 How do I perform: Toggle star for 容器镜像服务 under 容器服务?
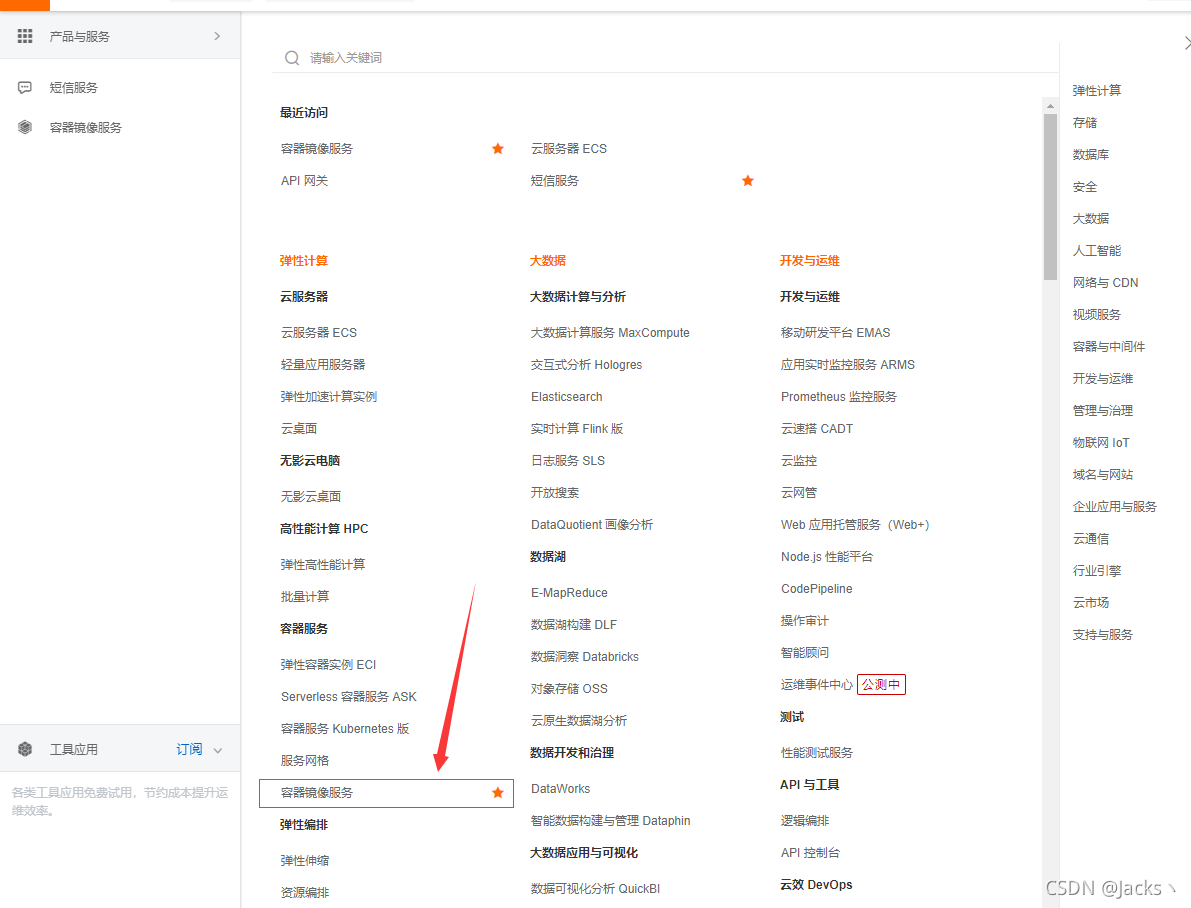pos(498,793)
